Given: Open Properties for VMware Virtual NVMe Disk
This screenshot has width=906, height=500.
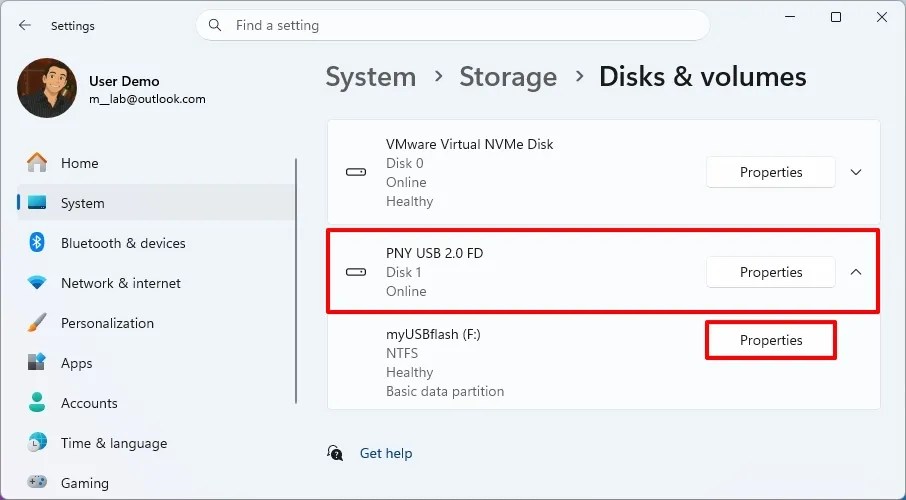Looking at the screenshot, I should pyautogui.click(x=771, y=172).
